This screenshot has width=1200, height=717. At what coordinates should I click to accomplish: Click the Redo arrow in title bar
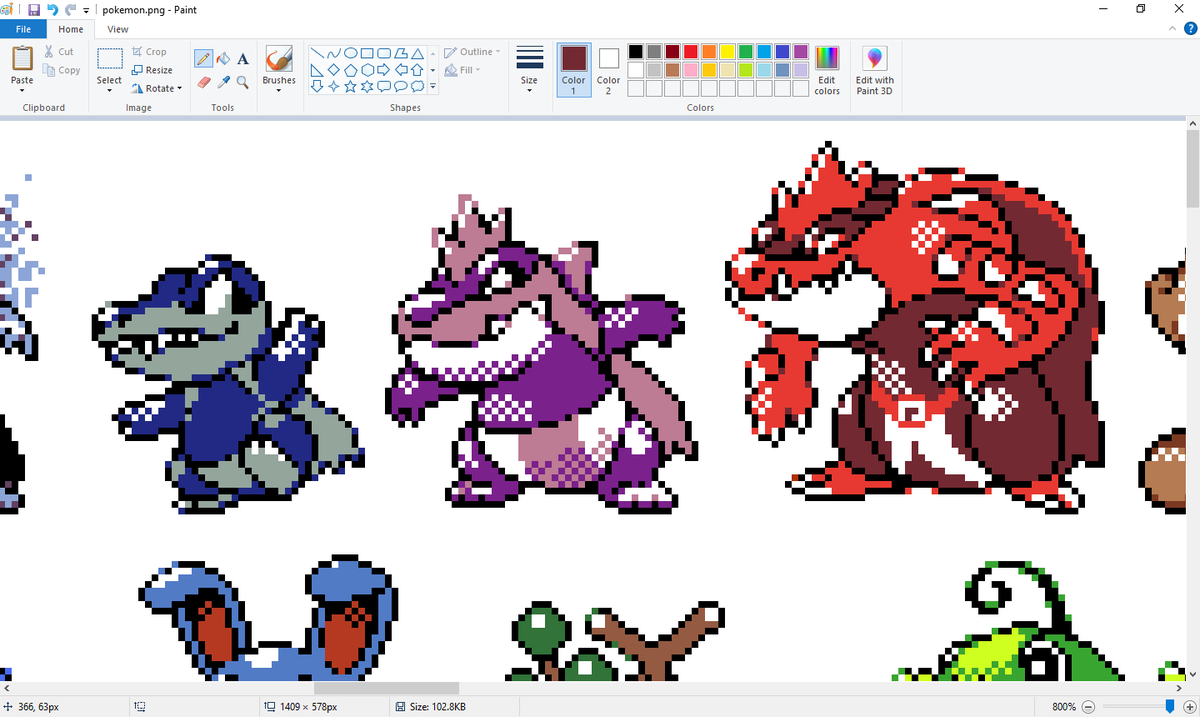click(x=70, y=9)
